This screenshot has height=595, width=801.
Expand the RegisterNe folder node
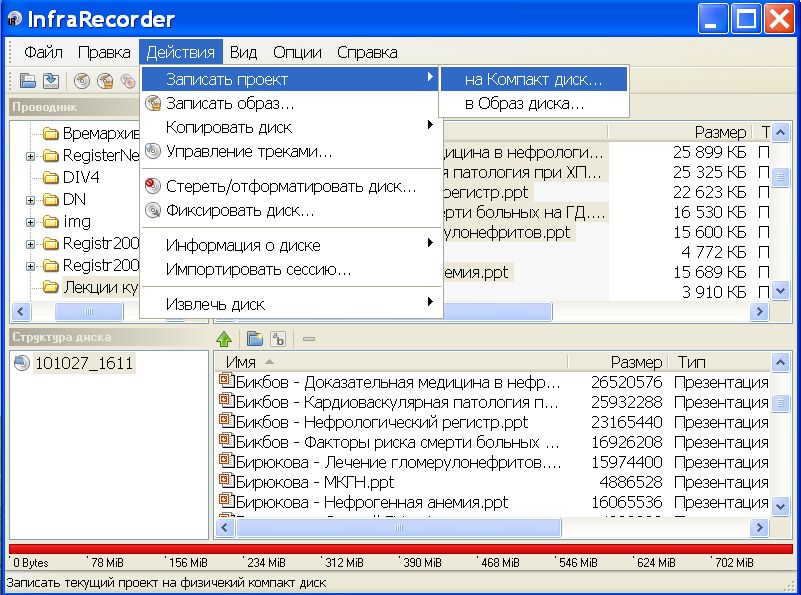(31, 156)
